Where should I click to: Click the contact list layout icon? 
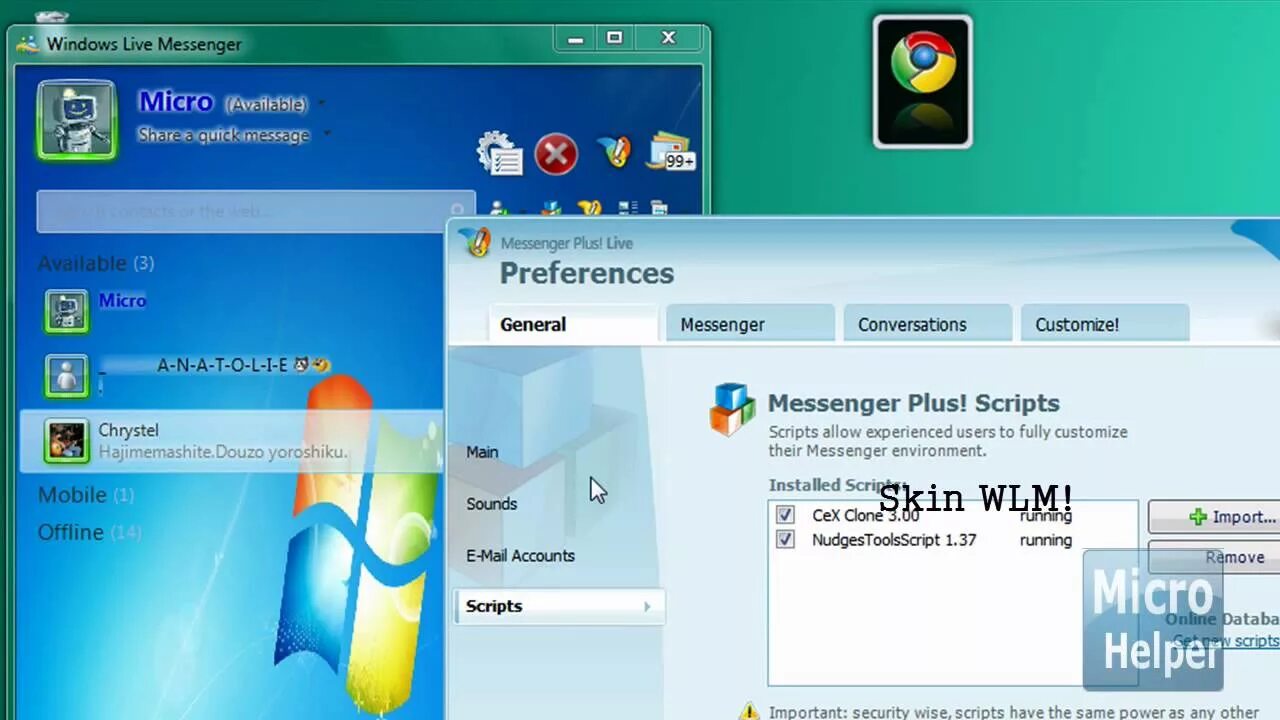coord(628,208)
